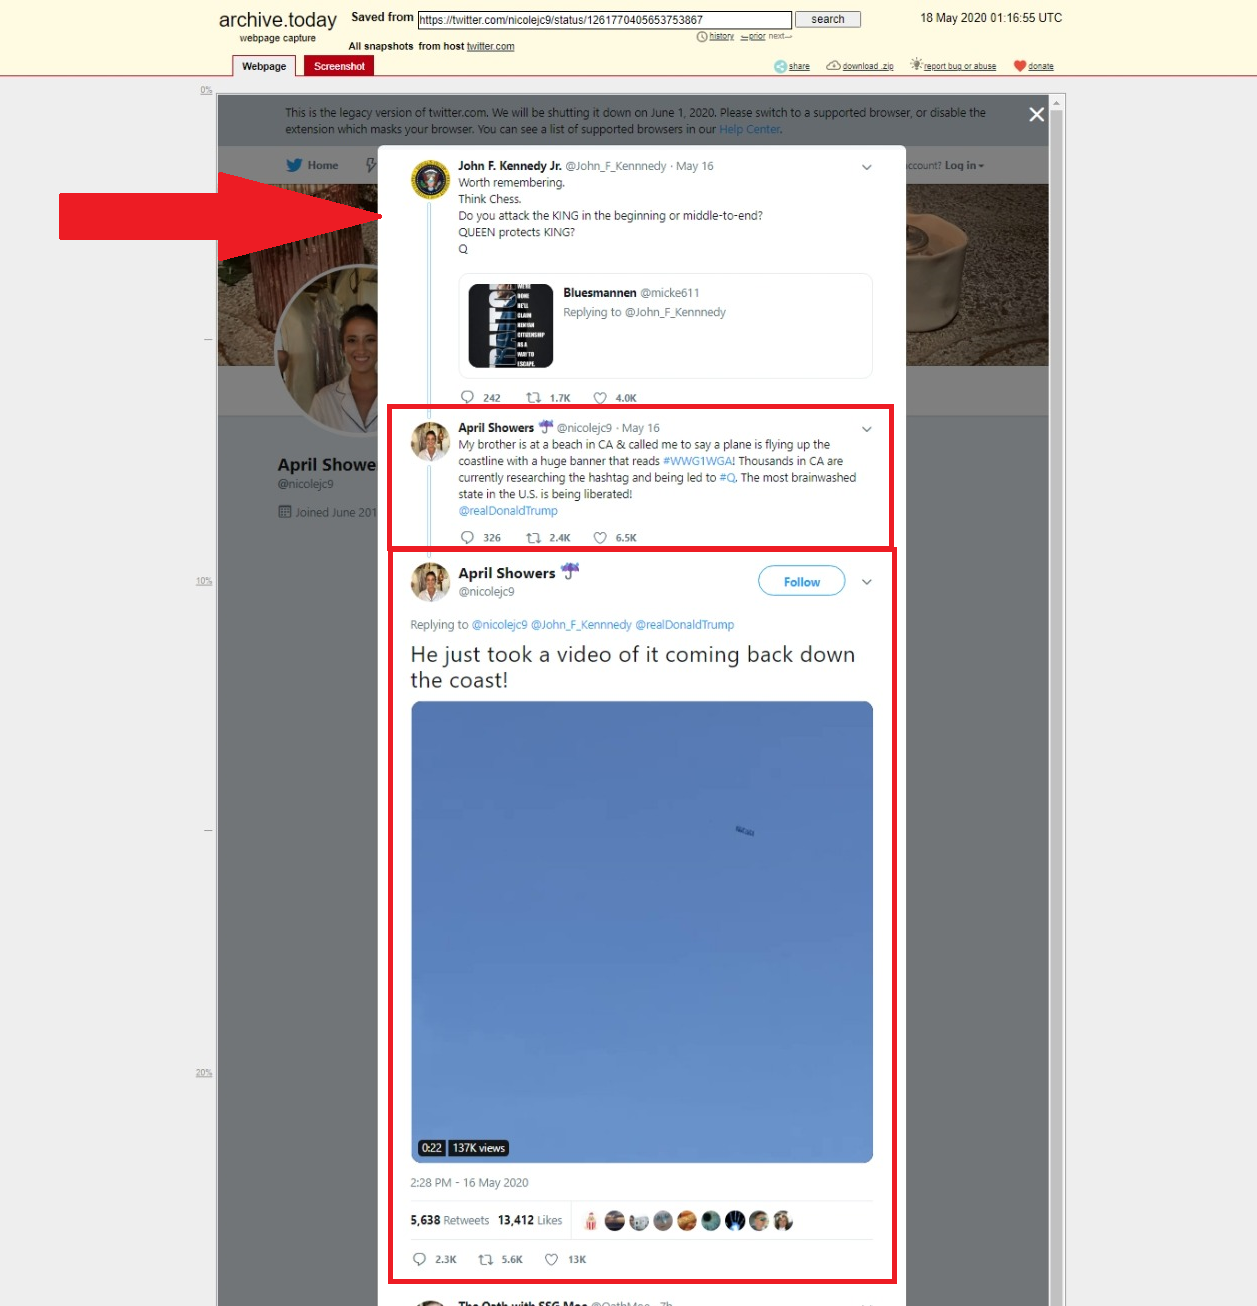Click @nicolejc9 in Replying to line
Image resolution: width=1257 pixels, height=1306 pixels.
(499, 625)
